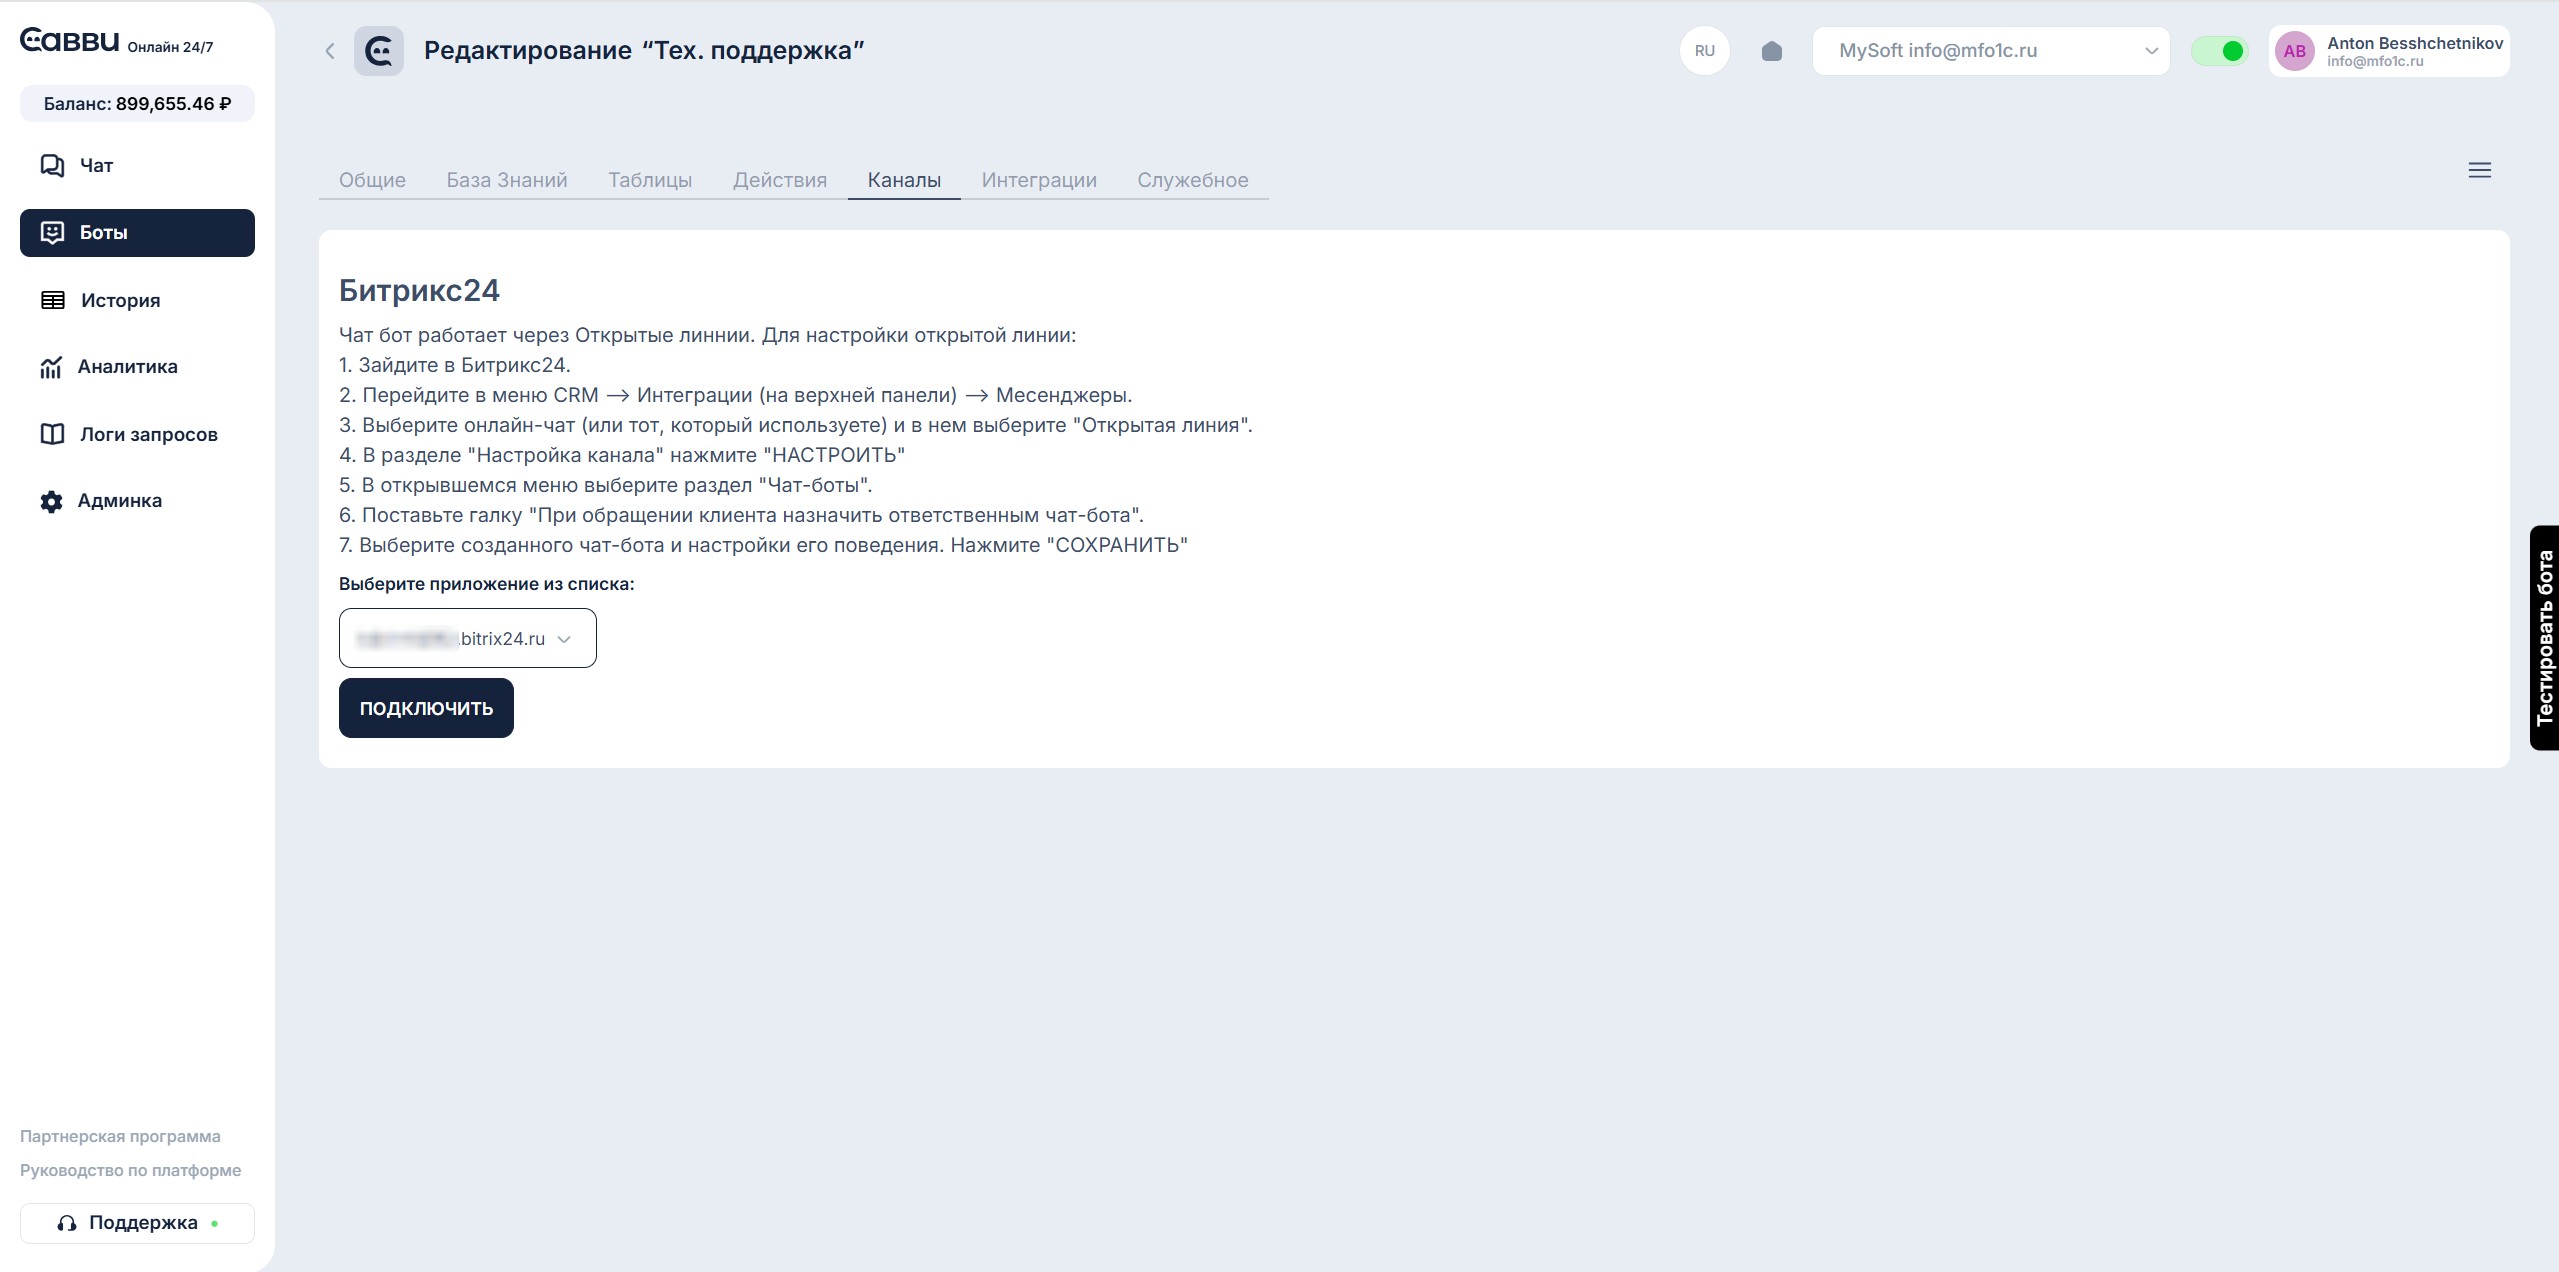
Task: Open Anton Besshchetnikov profile menu
Action: [x=2388, y=51]
